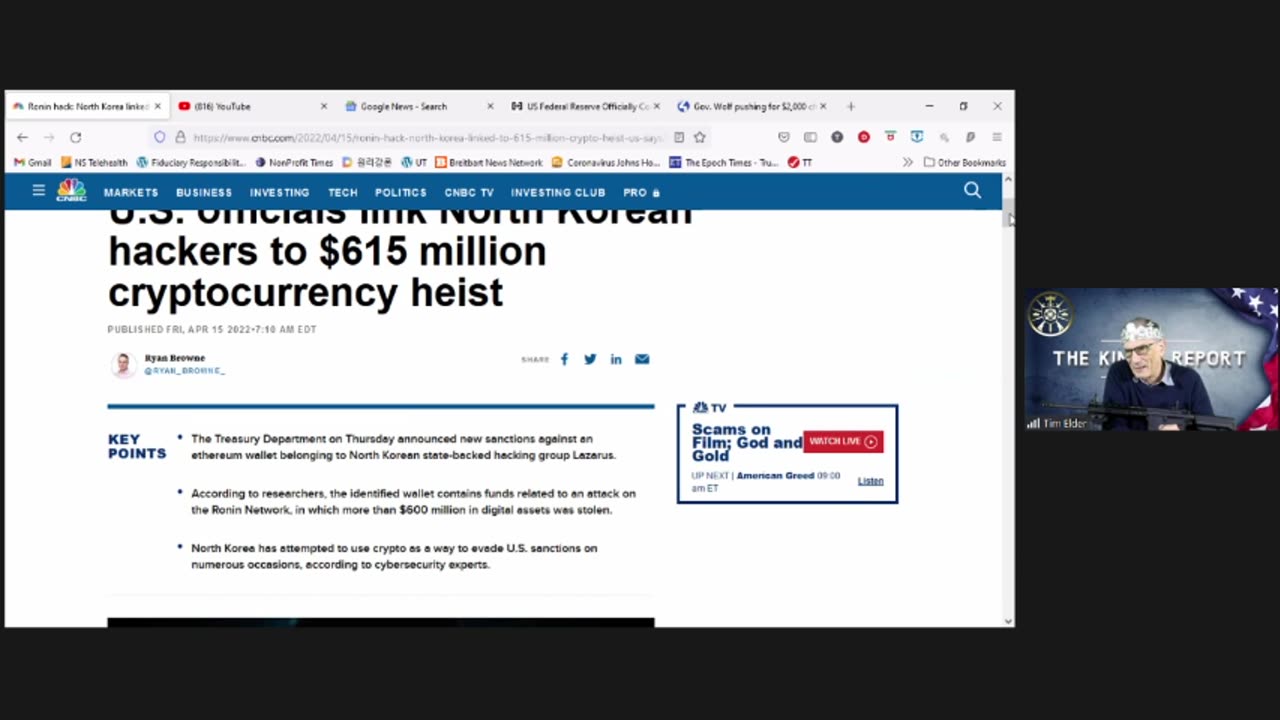The width and height of the screenshot is (1280, 720).
Task: Open UT bookmark
Action: pyautogui.click(x=414, y=162)
